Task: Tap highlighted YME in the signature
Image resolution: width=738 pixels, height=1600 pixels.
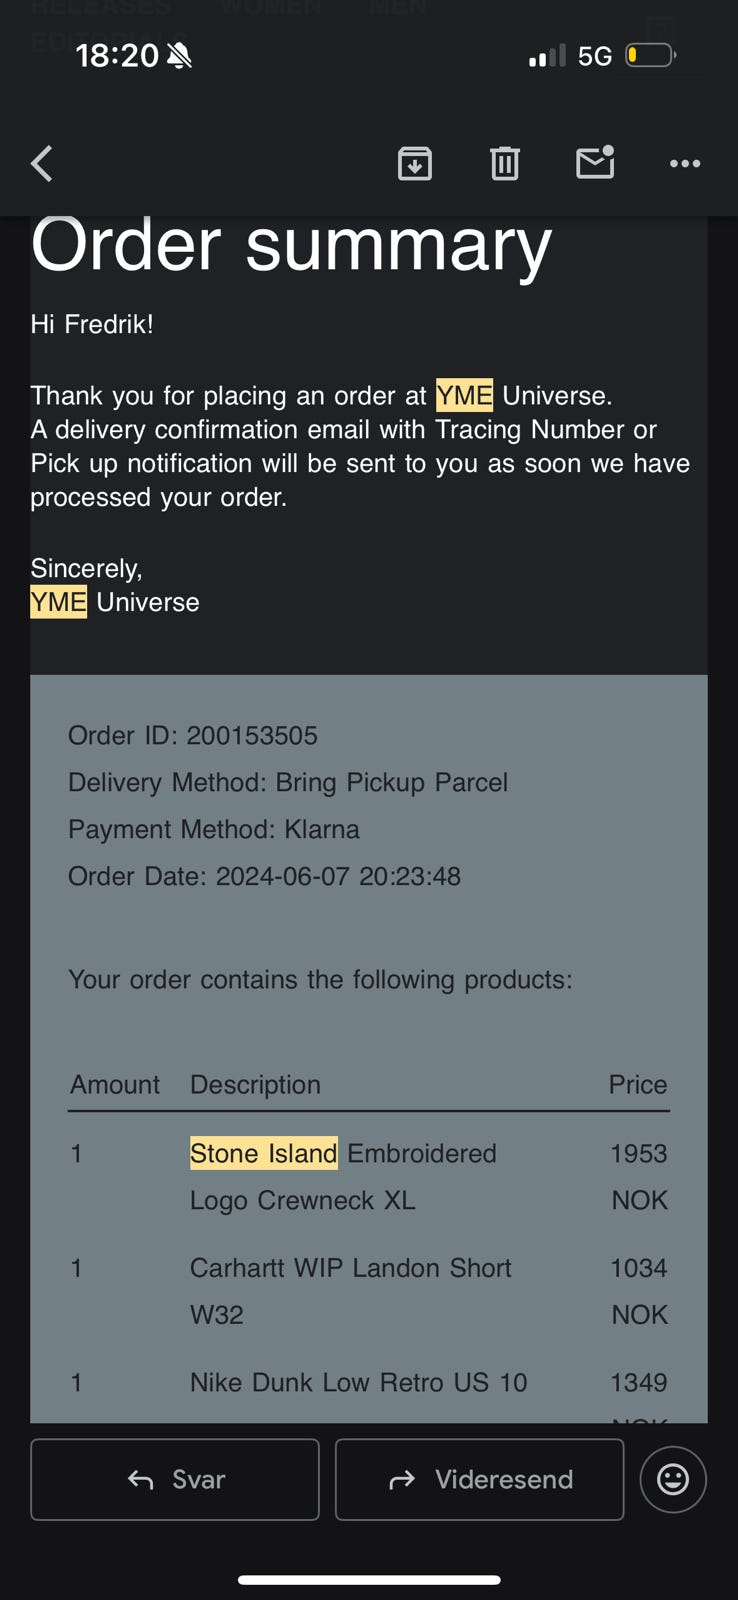Action: point(58,602)
